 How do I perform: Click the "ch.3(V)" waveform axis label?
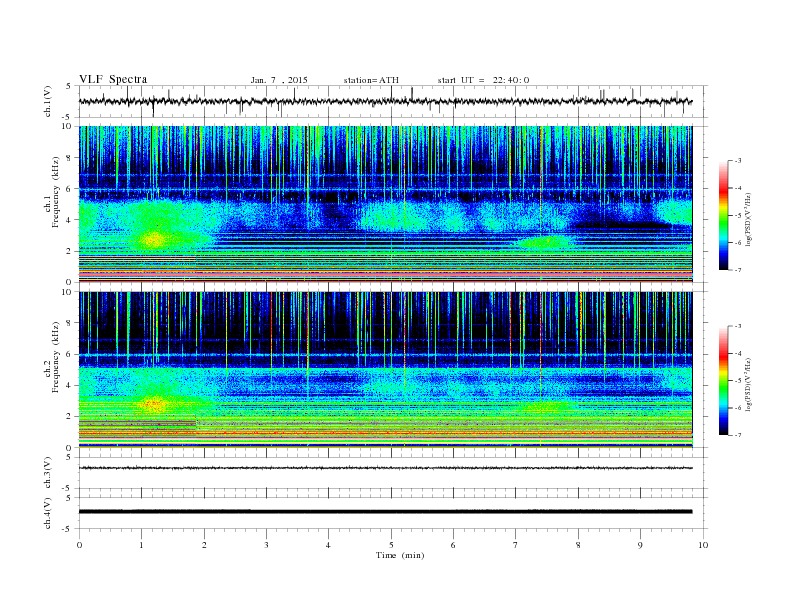pyautogui.click(x=48, y=474)
